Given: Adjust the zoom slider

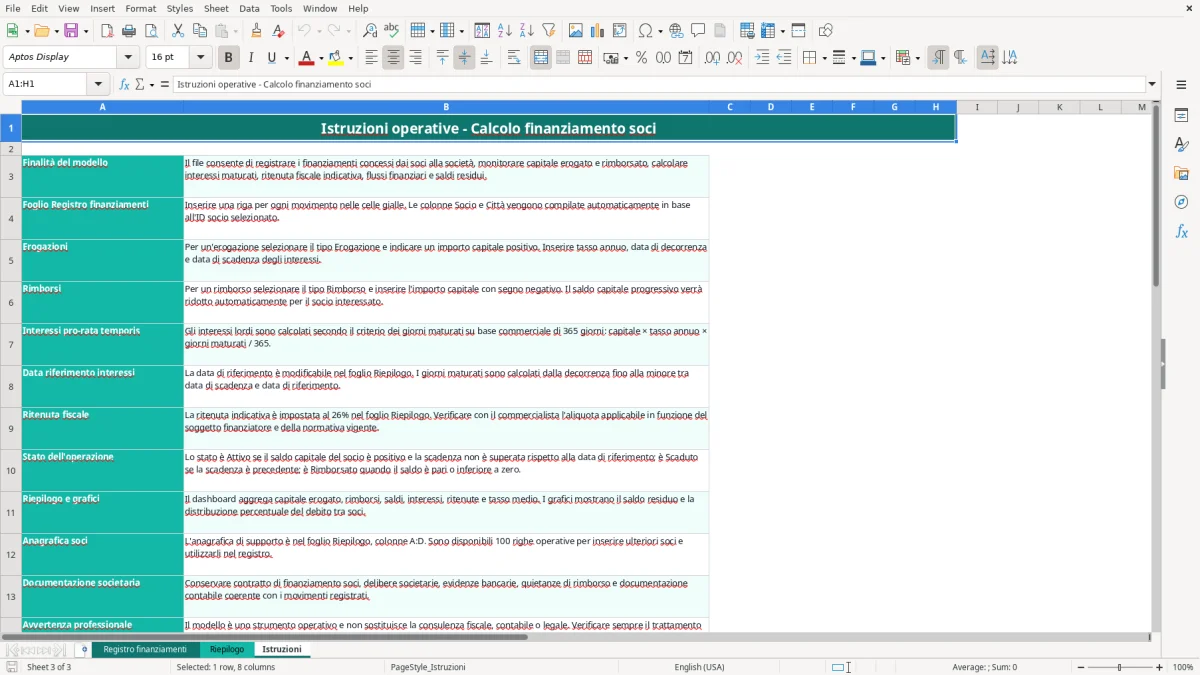Looking at the screenshot, I should (1119, 667).
